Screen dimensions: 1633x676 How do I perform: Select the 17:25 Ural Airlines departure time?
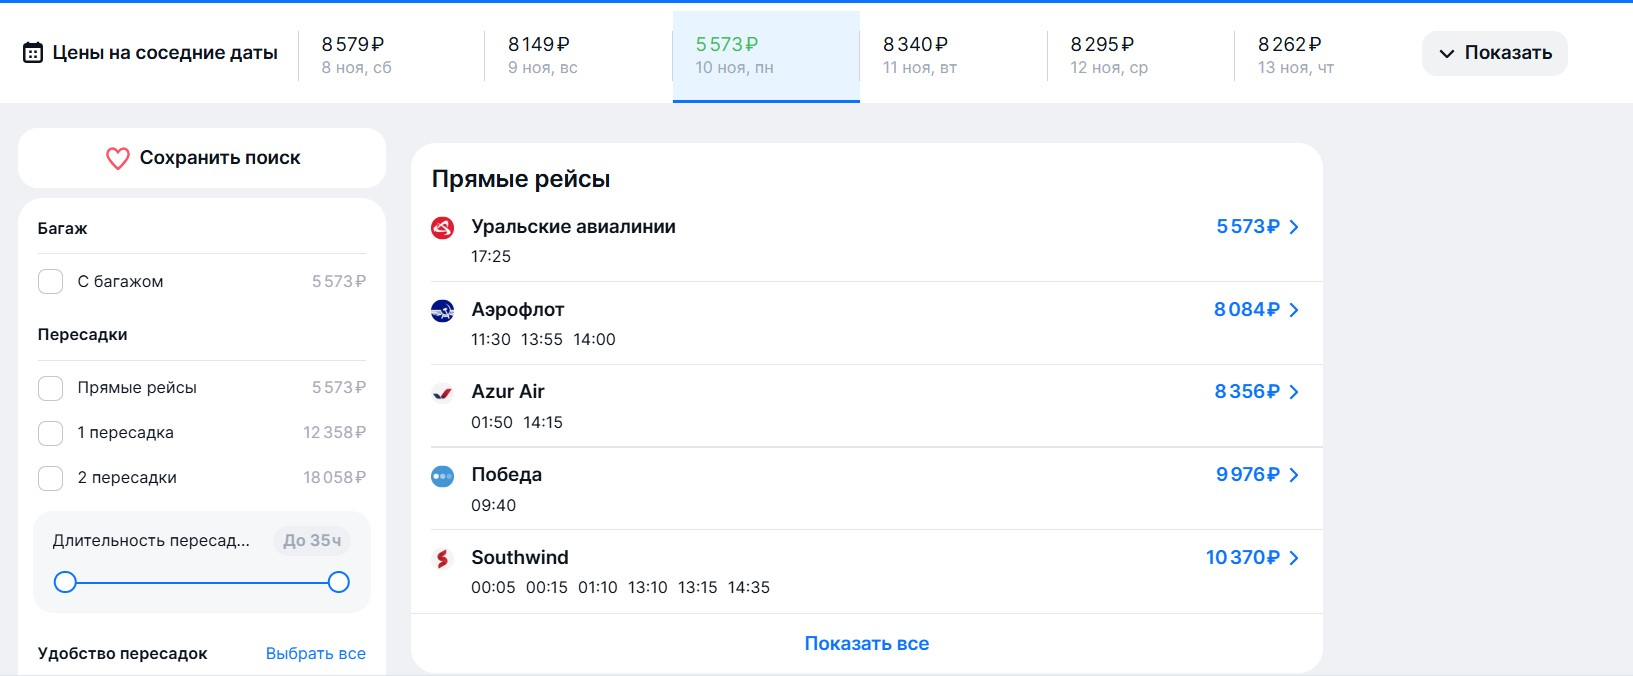491,257
